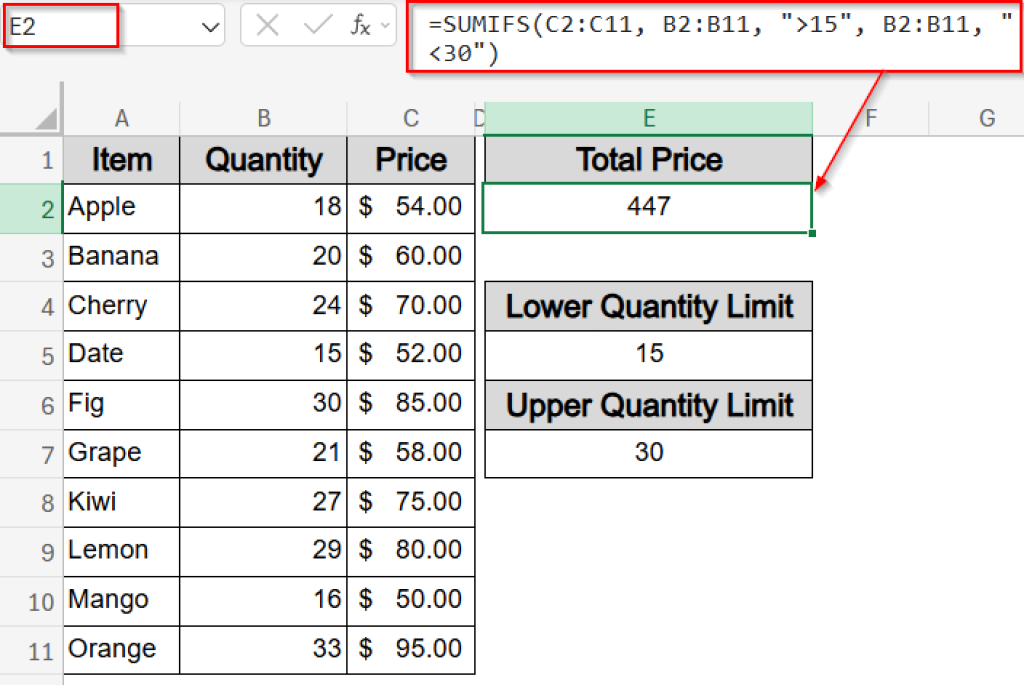
Task: Click cell showing the value 447
Action: tap(648, 207)
